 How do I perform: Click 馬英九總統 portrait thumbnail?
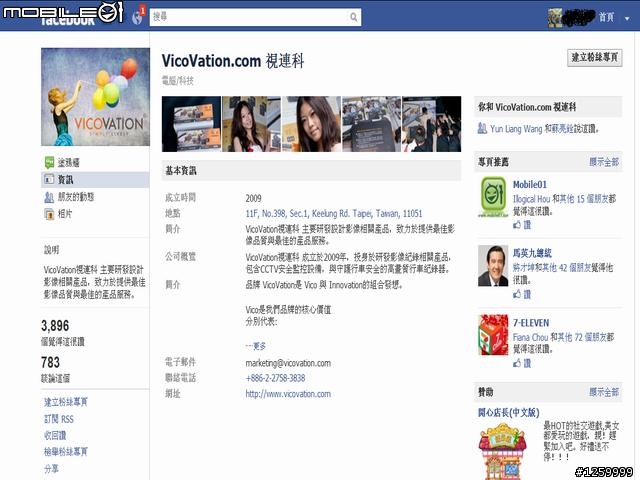coord(493,266)
